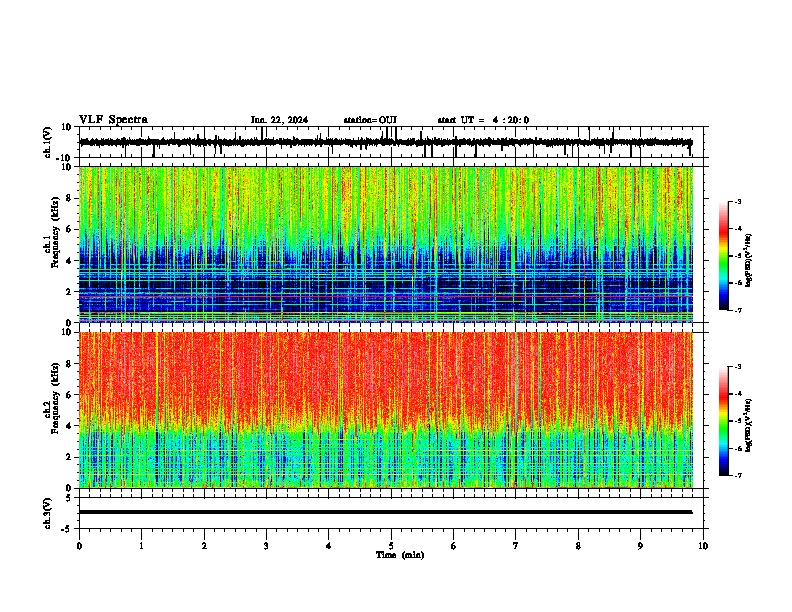792x612 pixels.
Task: Click the ch.2 colorbar 'log(PSD)(V²/Hz)' label
Action: pos(748,426)
